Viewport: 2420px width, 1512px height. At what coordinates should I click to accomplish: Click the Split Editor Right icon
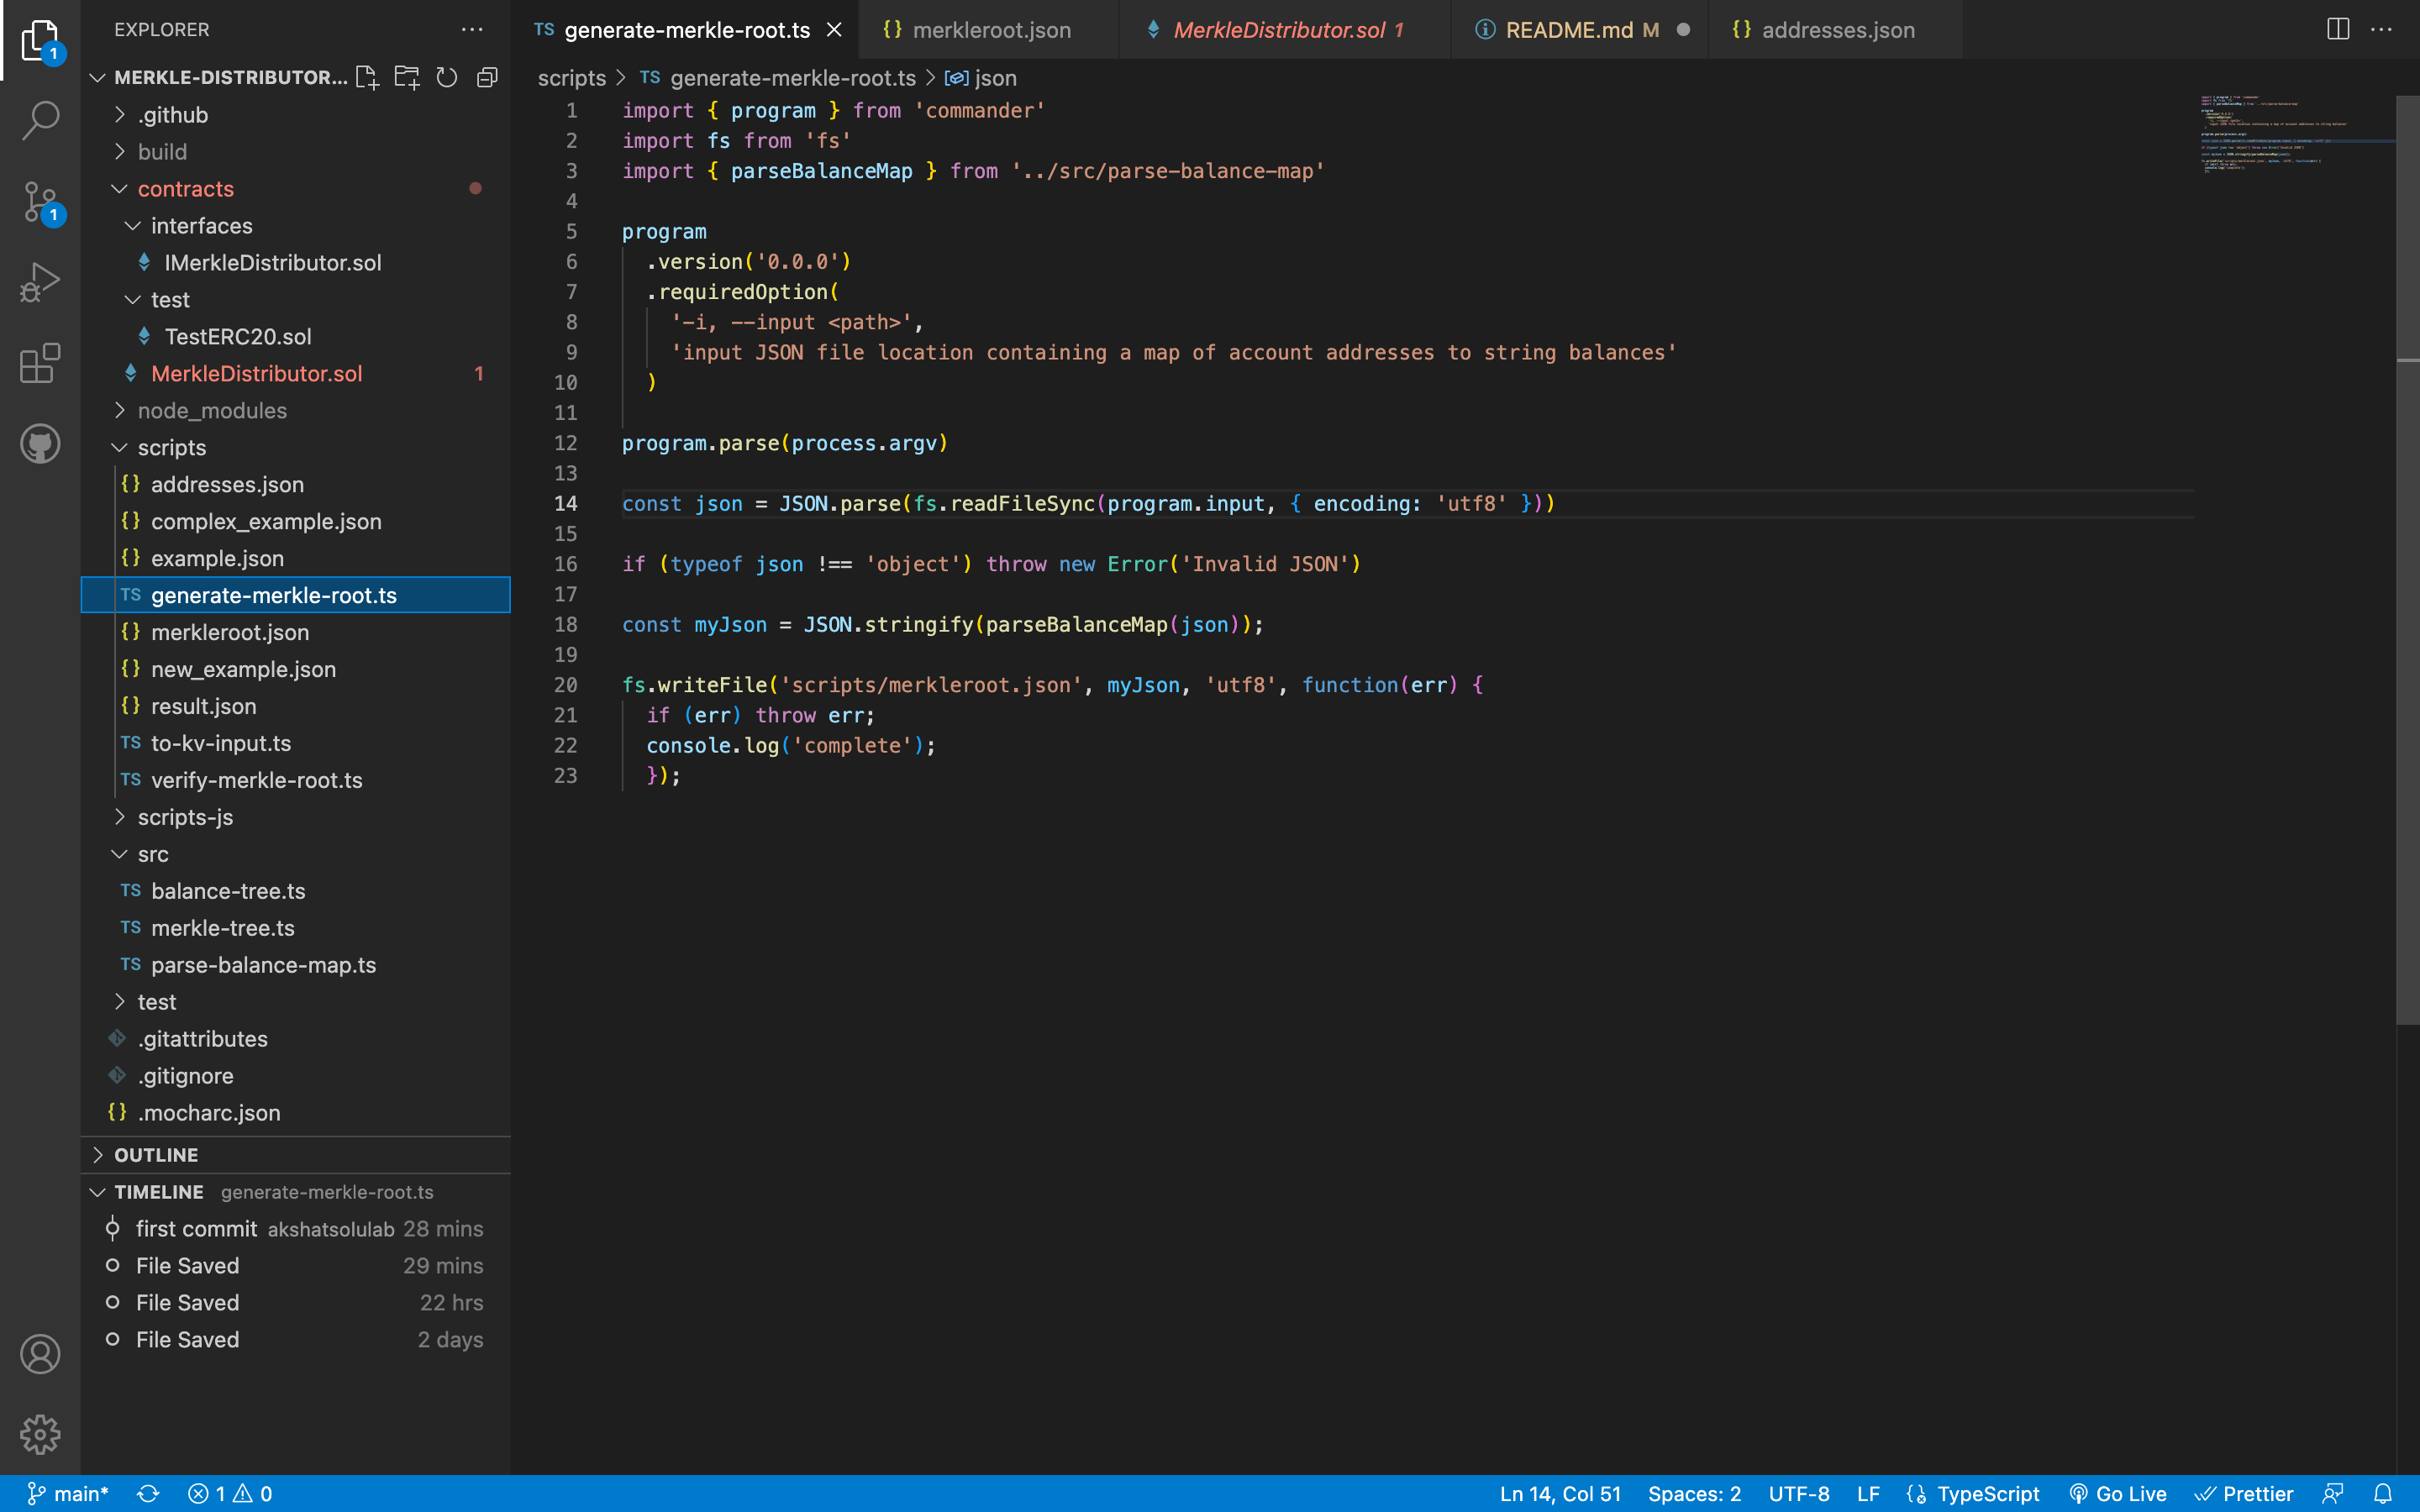tap(2338, 29)
